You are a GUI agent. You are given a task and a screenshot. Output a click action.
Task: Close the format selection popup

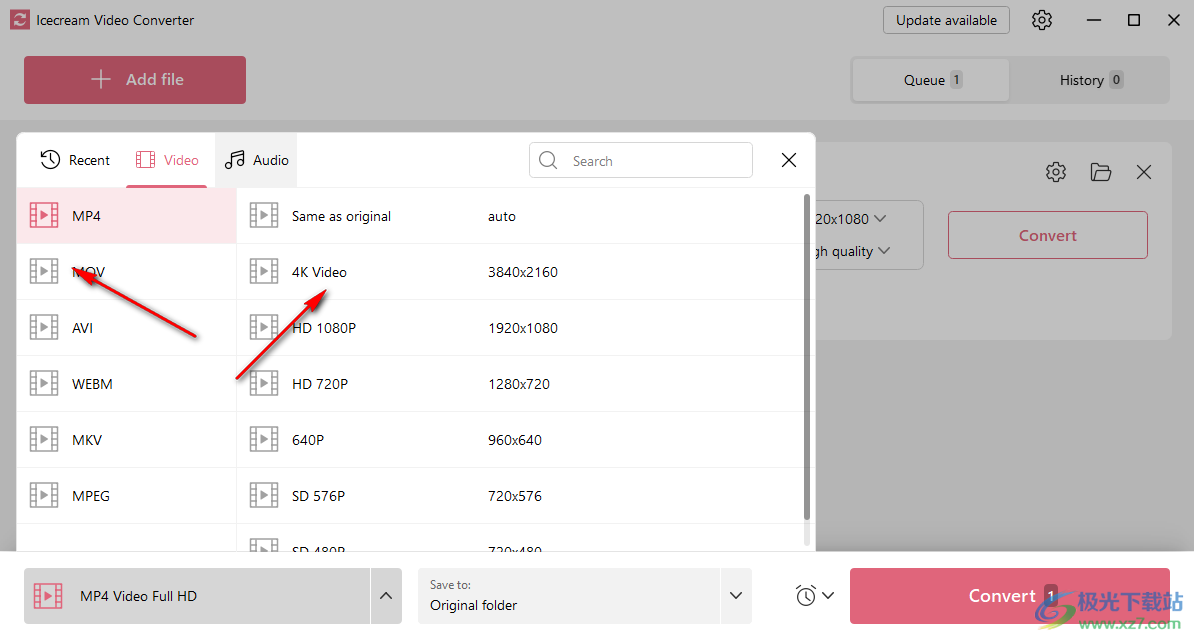[x=789, y=160]
